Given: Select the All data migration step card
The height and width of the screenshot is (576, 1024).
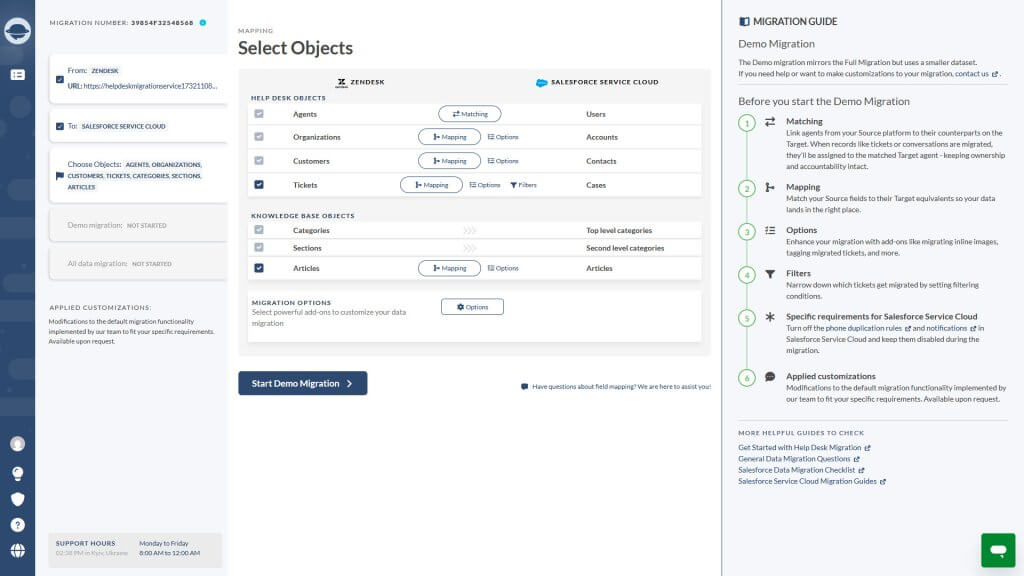Looking at the screenshot, I should coord(138,264).
